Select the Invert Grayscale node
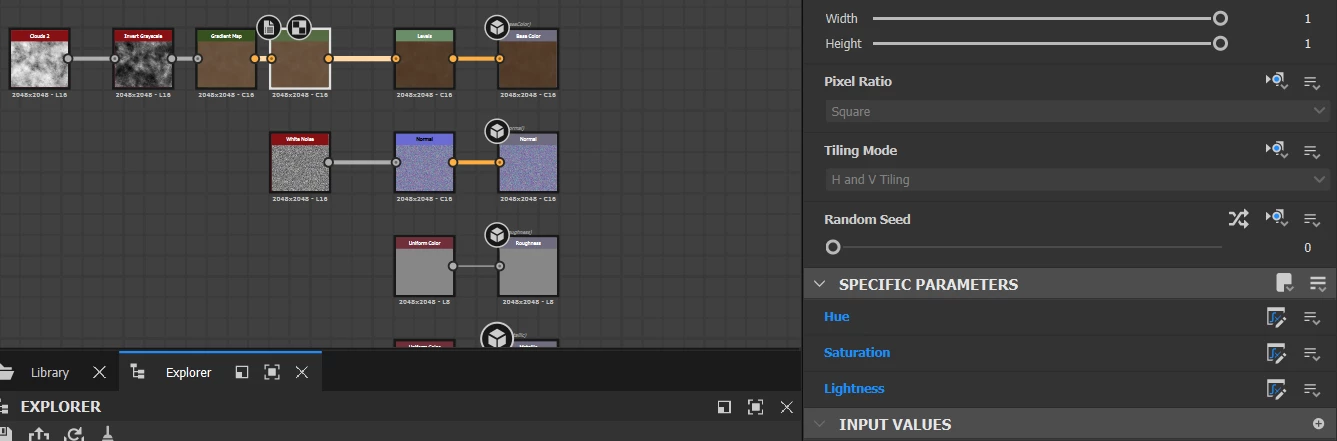 143,59
